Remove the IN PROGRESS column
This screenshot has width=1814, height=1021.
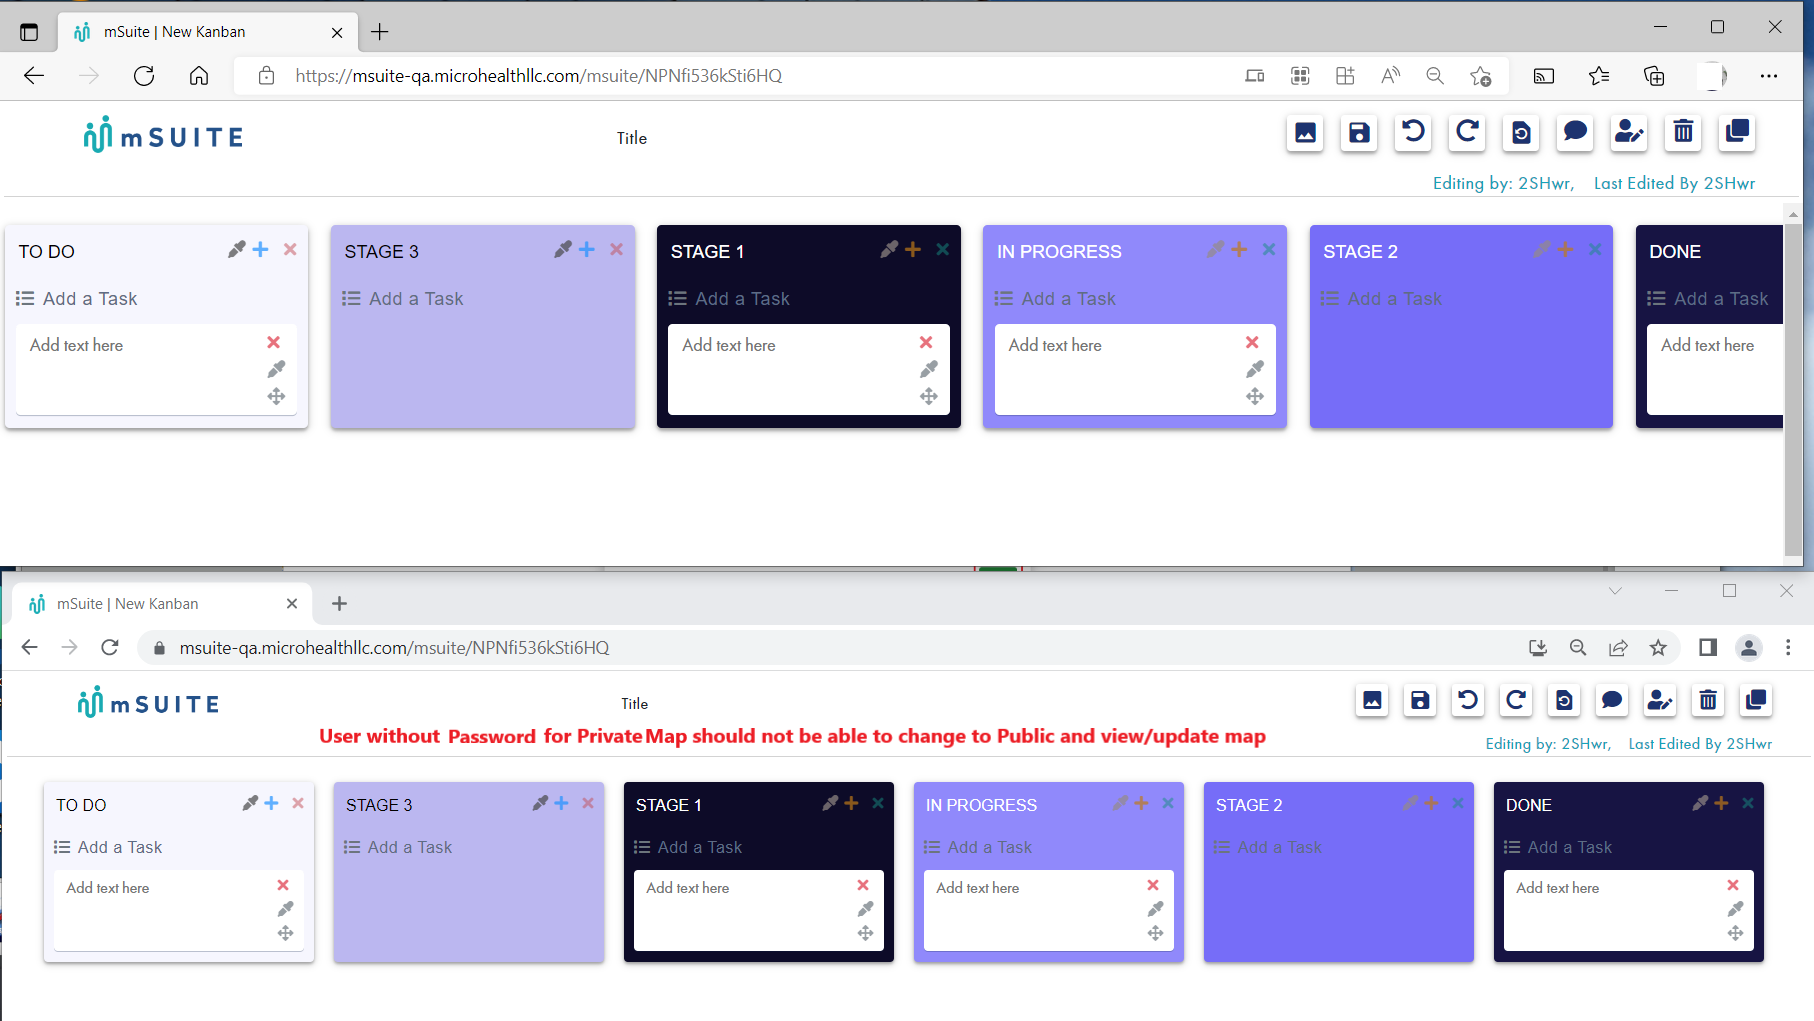[x=1269, y=249]
